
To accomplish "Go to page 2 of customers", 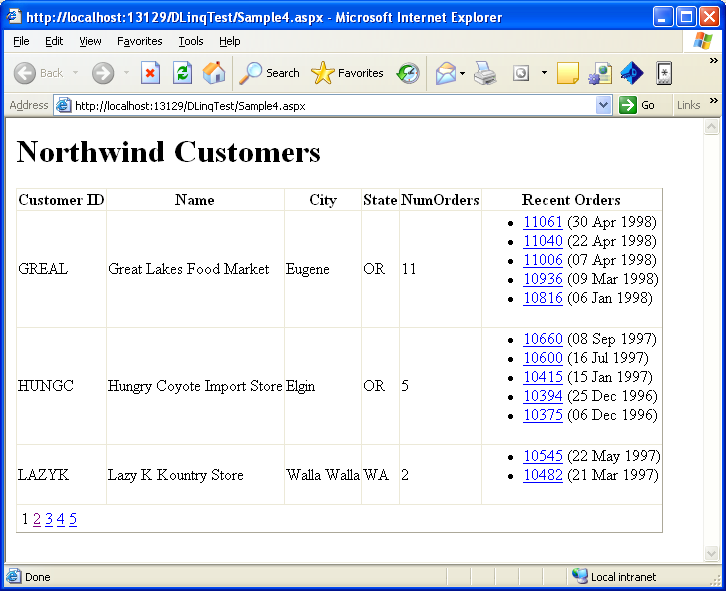I will click(x=37, y=519).
